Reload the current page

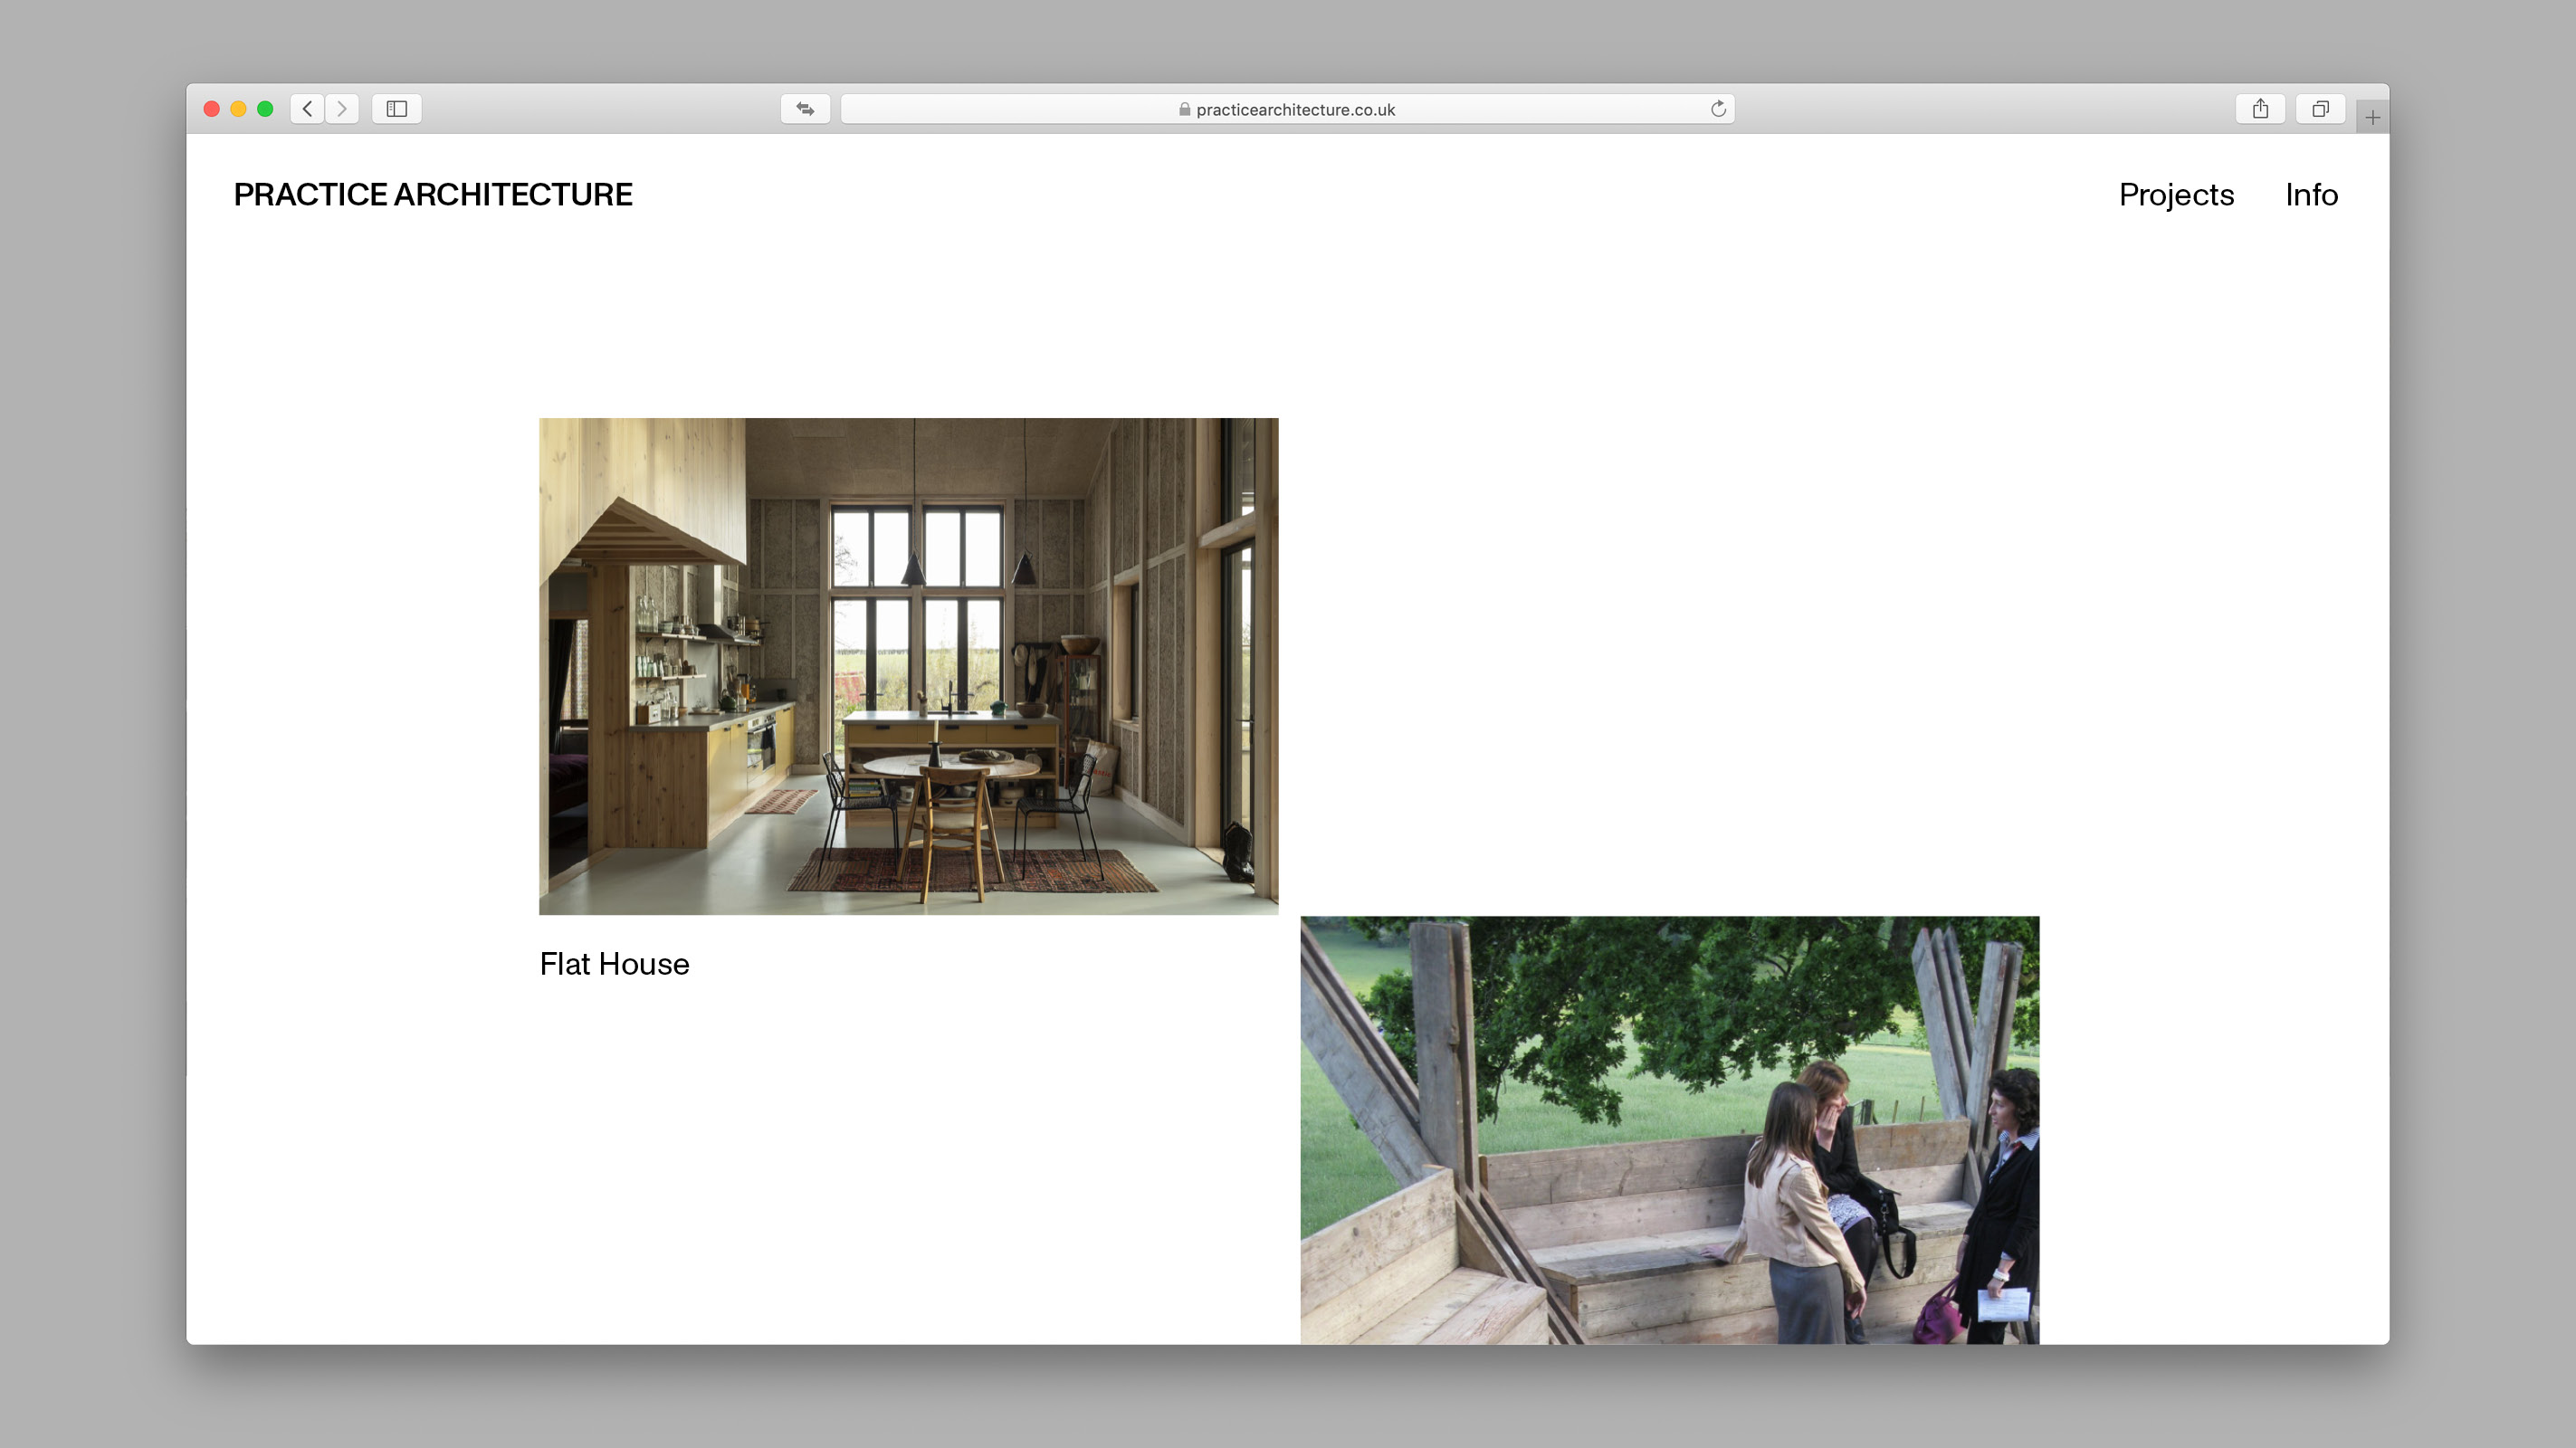coord(1718,109)
